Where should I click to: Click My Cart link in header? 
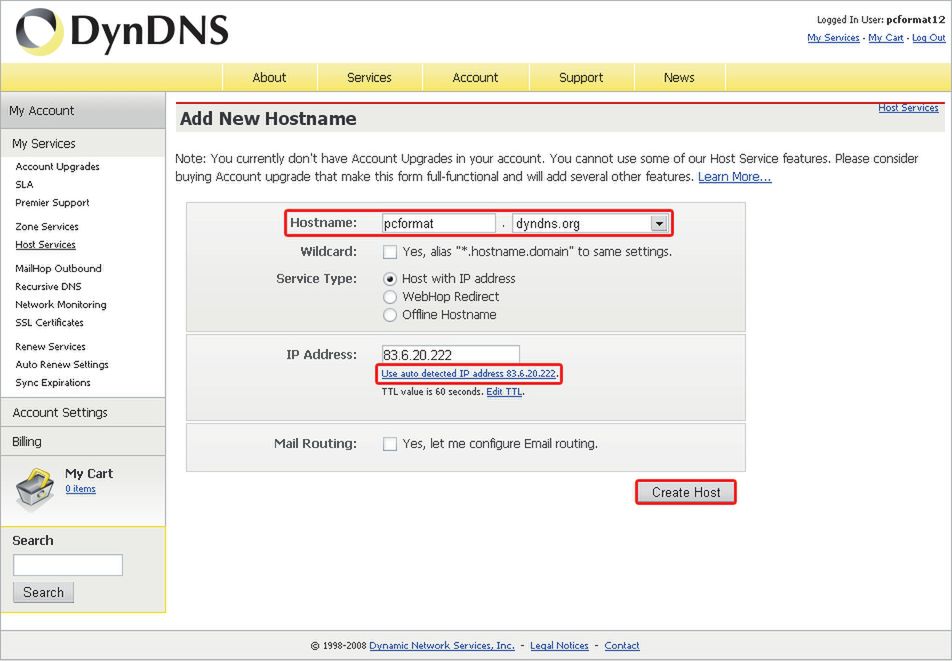tap(886, 38)
